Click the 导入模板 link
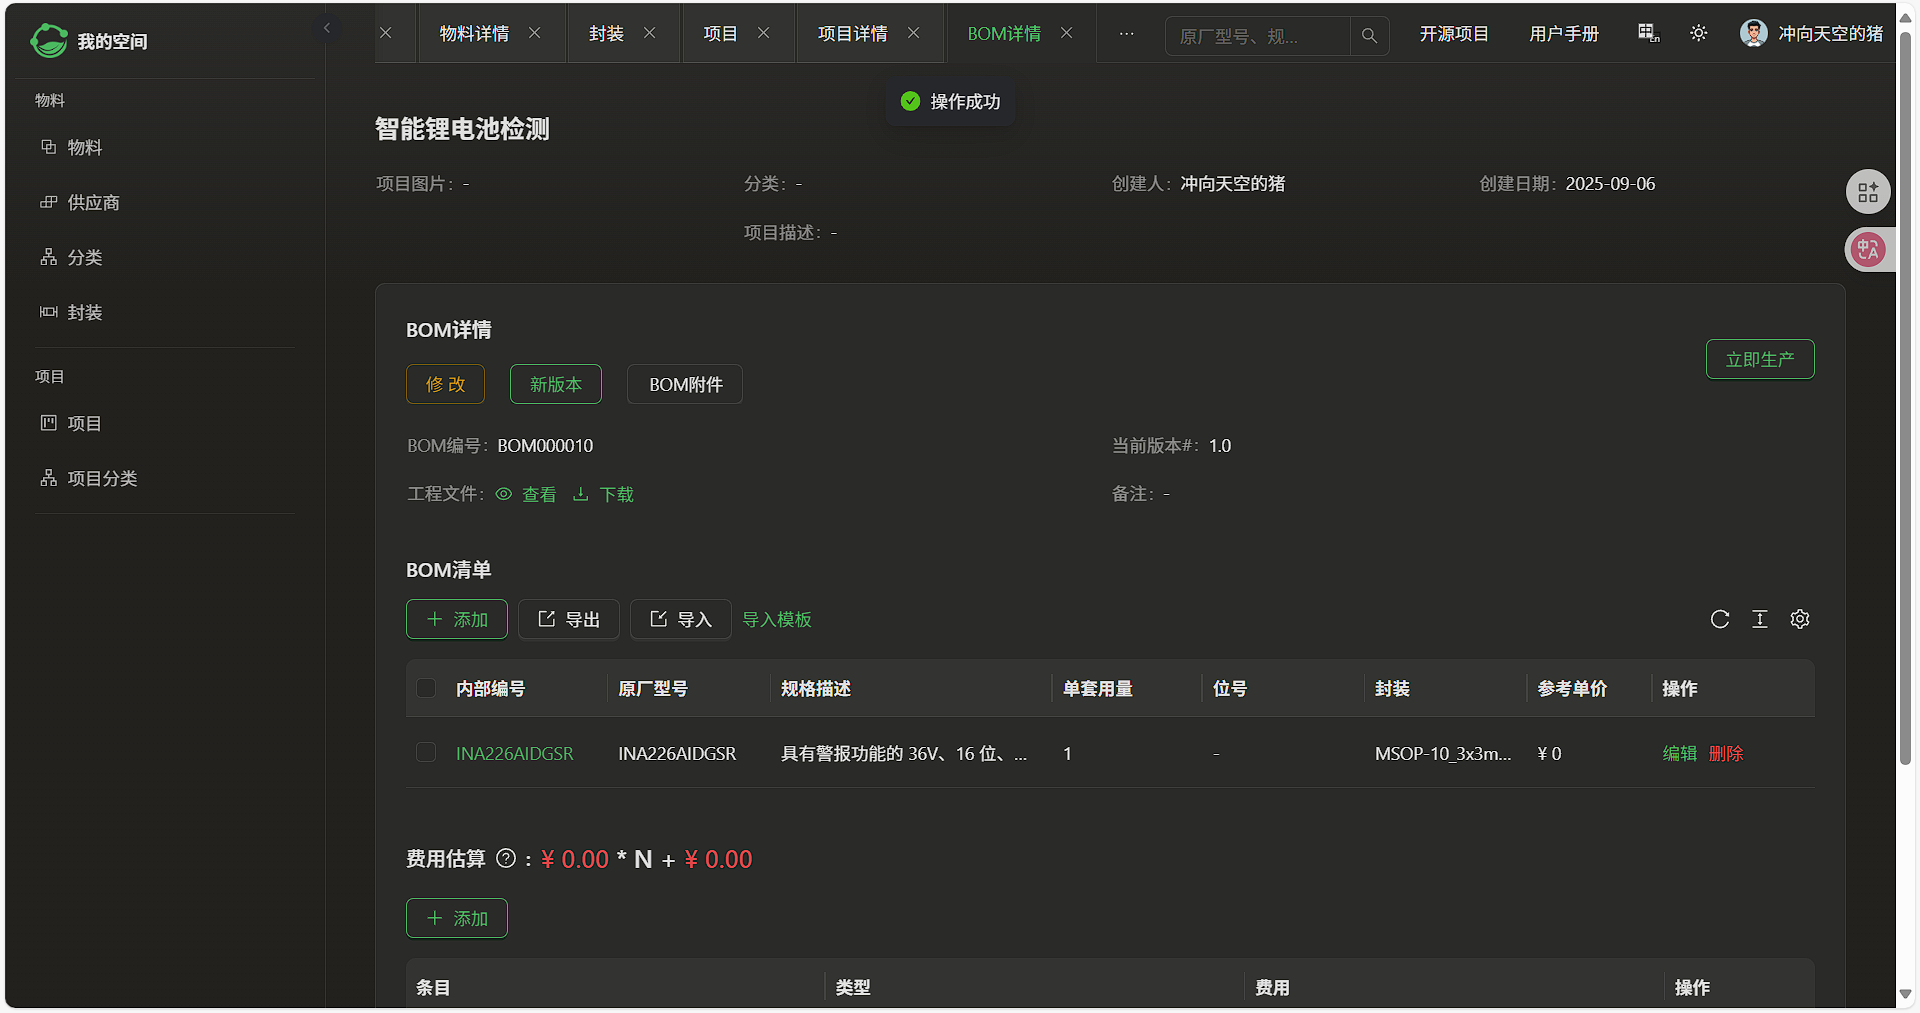The width and height of the screenshot is (1920, 1013). 776,620
